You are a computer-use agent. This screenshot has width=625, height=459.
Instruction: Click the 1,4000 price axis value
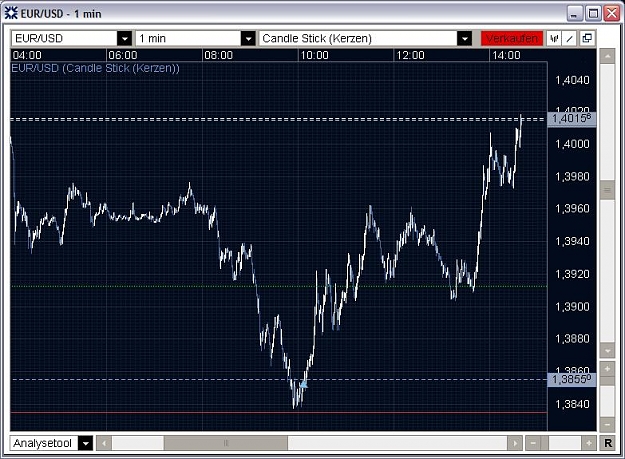click(x=572, y=144)
